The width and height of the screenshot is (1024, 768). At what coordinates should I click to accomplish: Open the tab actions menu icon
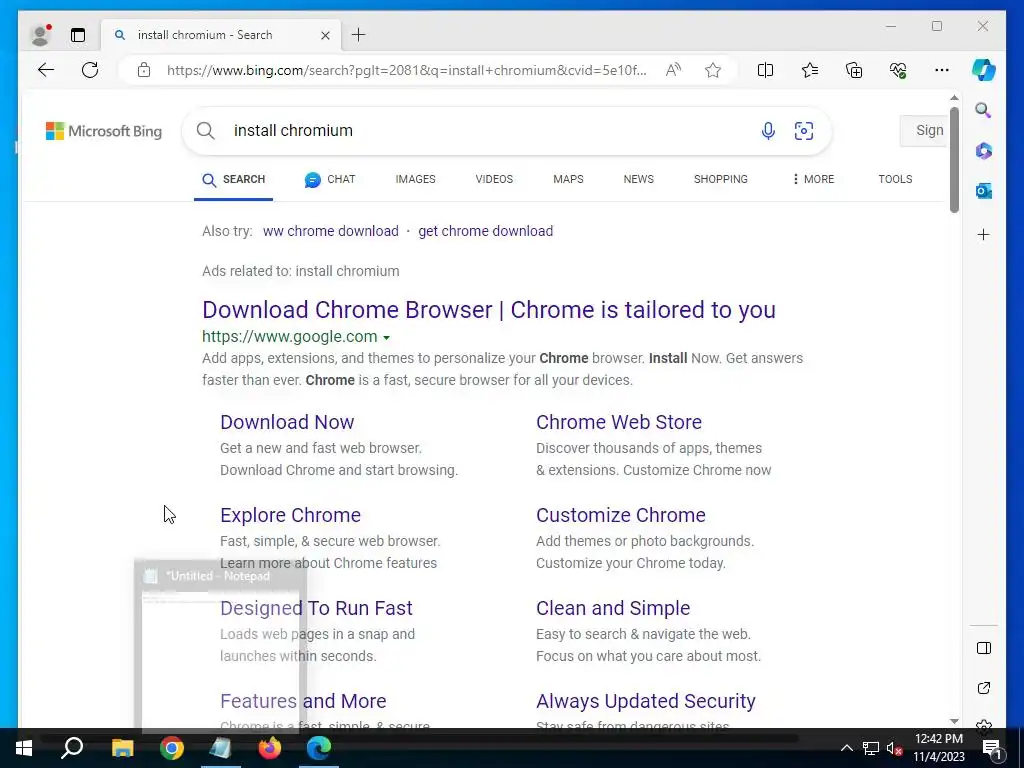pyautogui.click(x=78, y=35)
